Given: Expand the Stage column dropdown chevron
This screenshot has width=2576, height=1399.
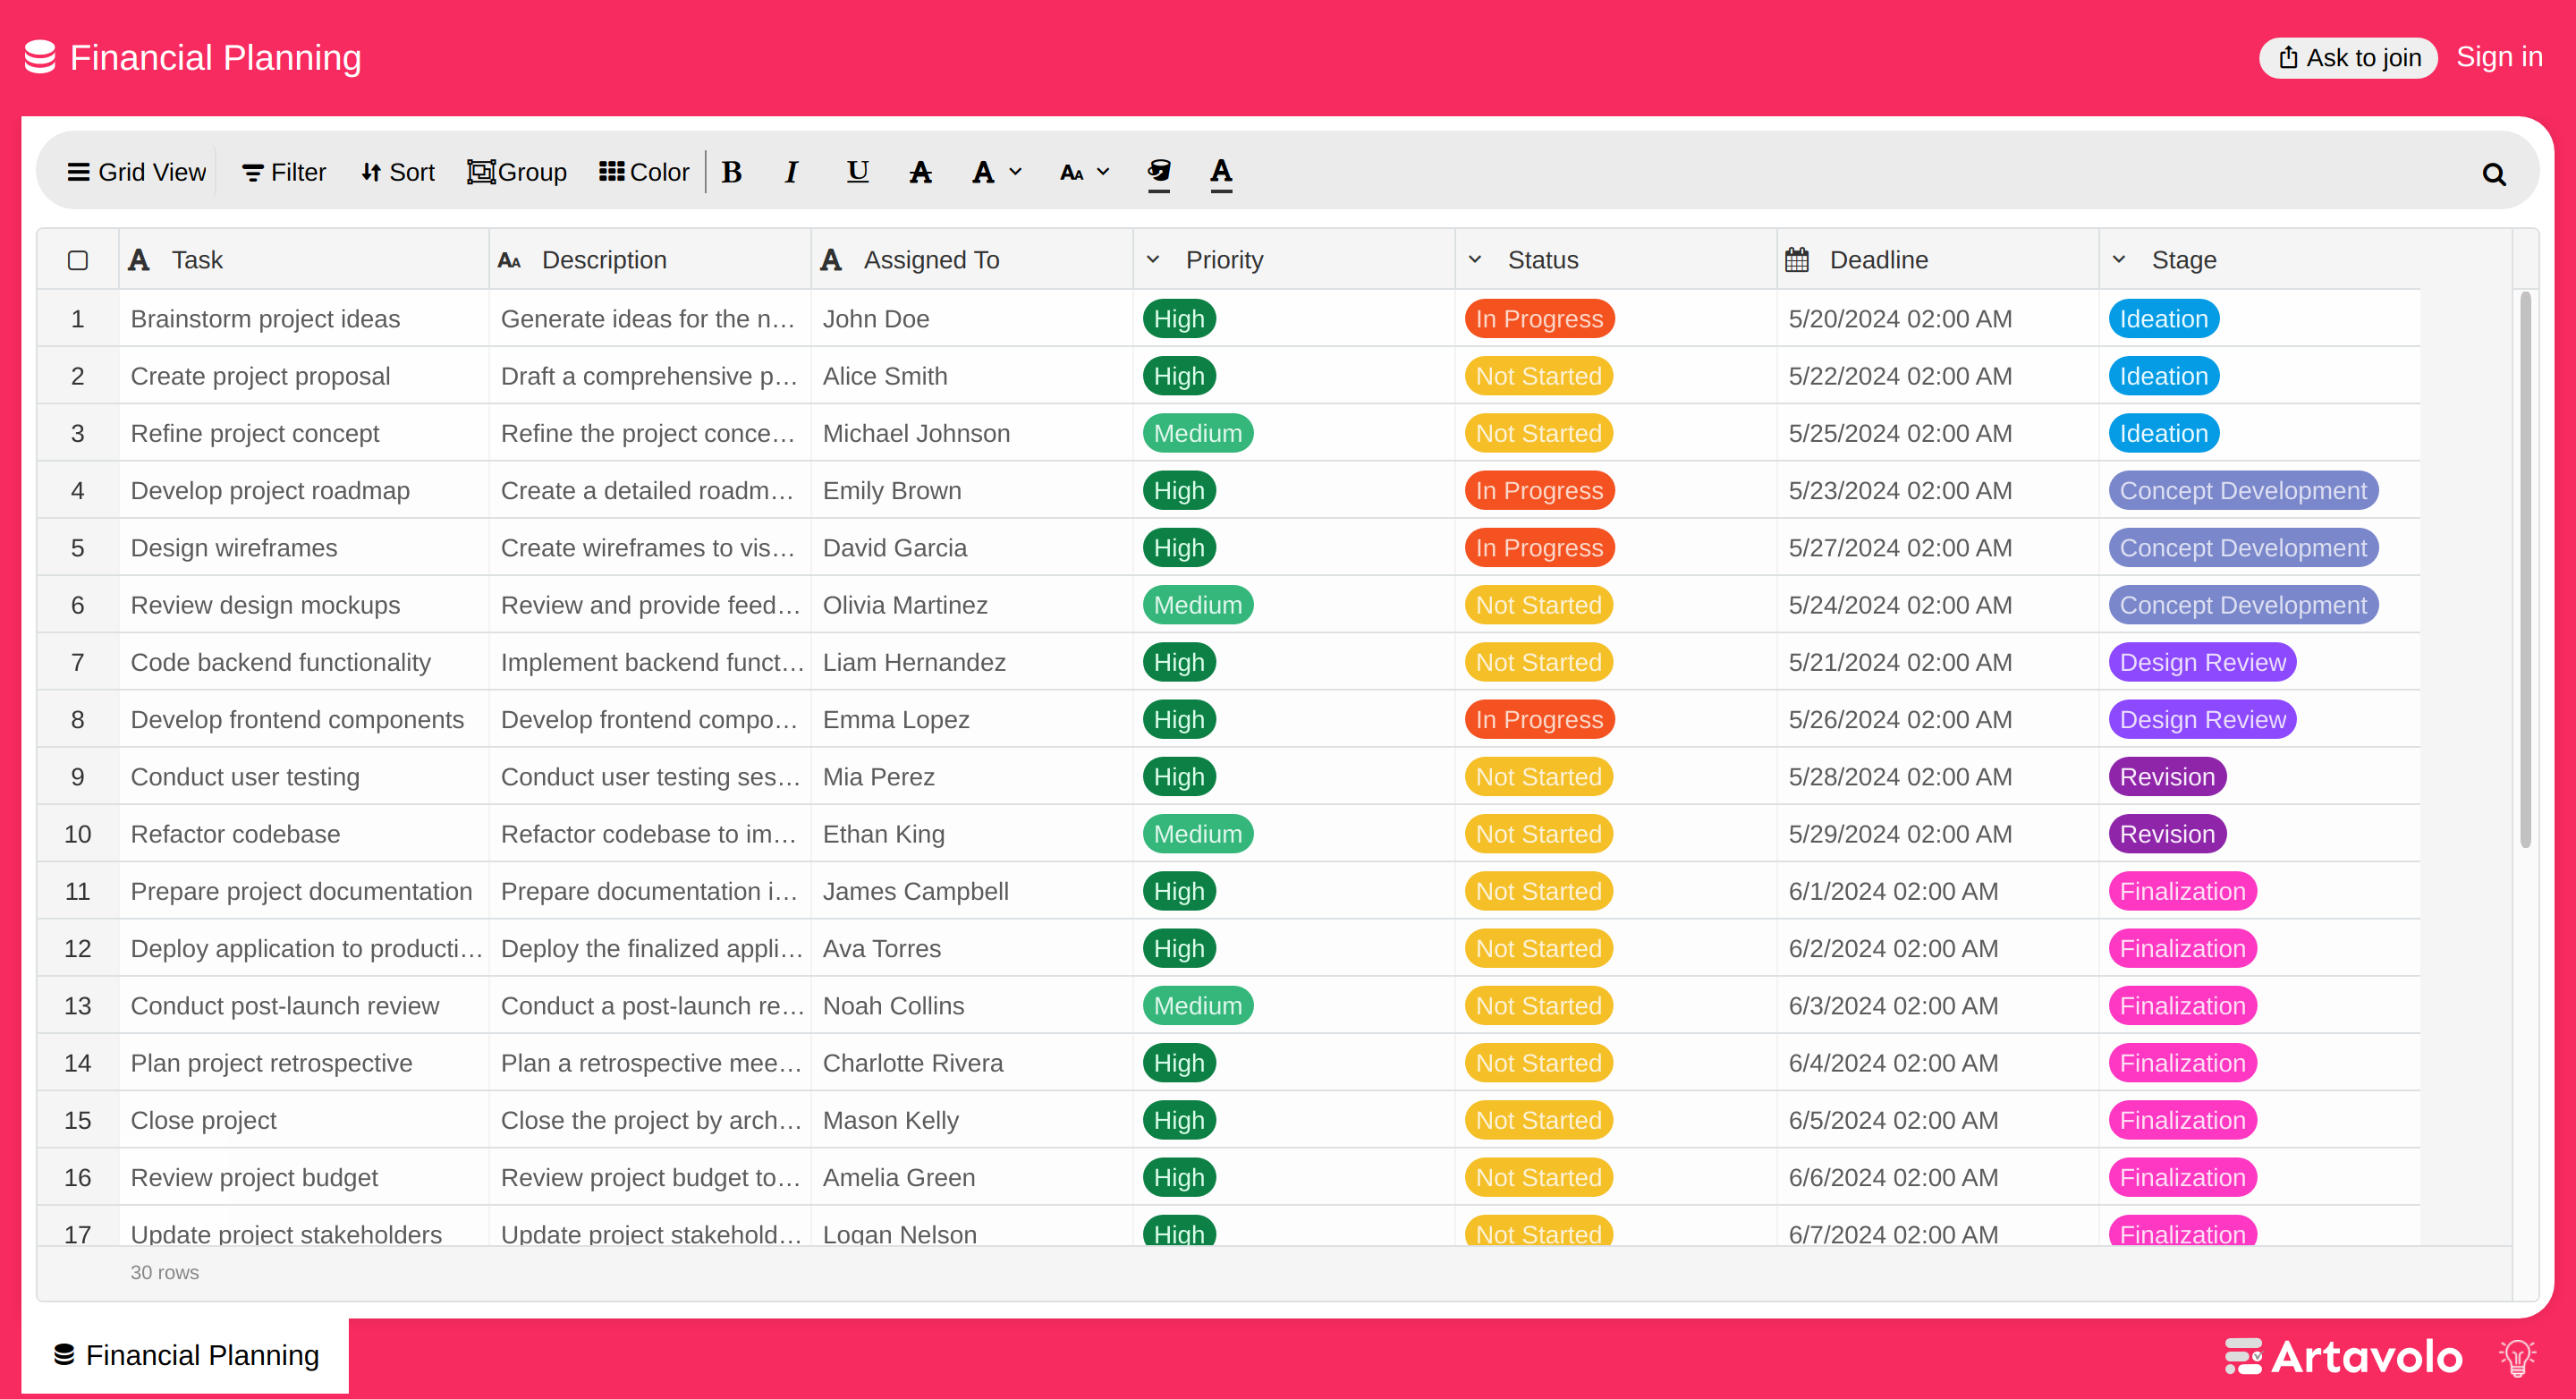Looking at the screenshot, I should [2119, 260].
